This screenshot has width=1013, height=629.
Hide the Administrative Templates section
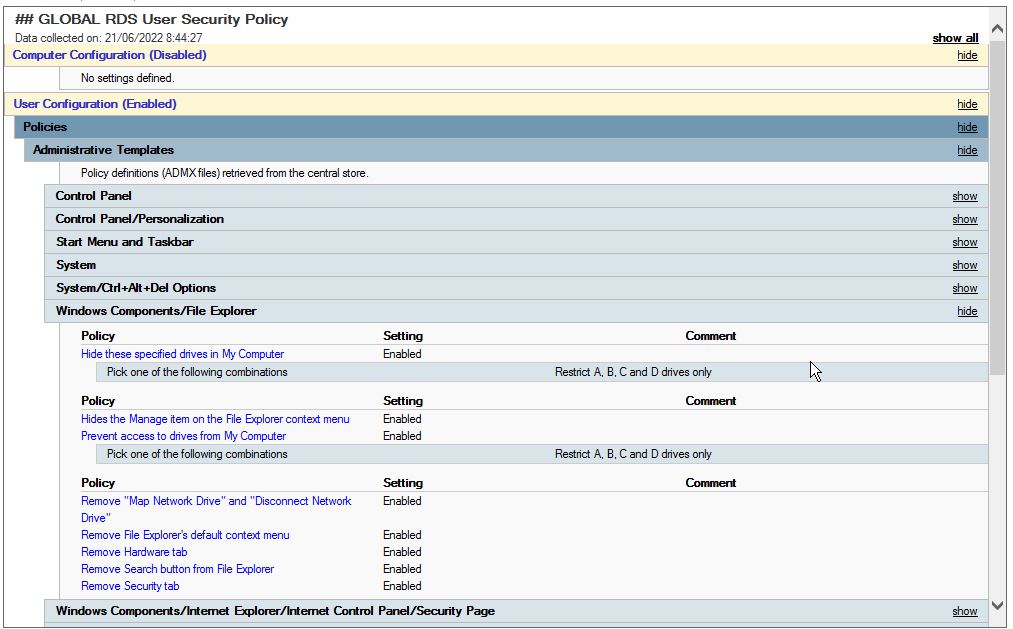[x=967, y=151]
